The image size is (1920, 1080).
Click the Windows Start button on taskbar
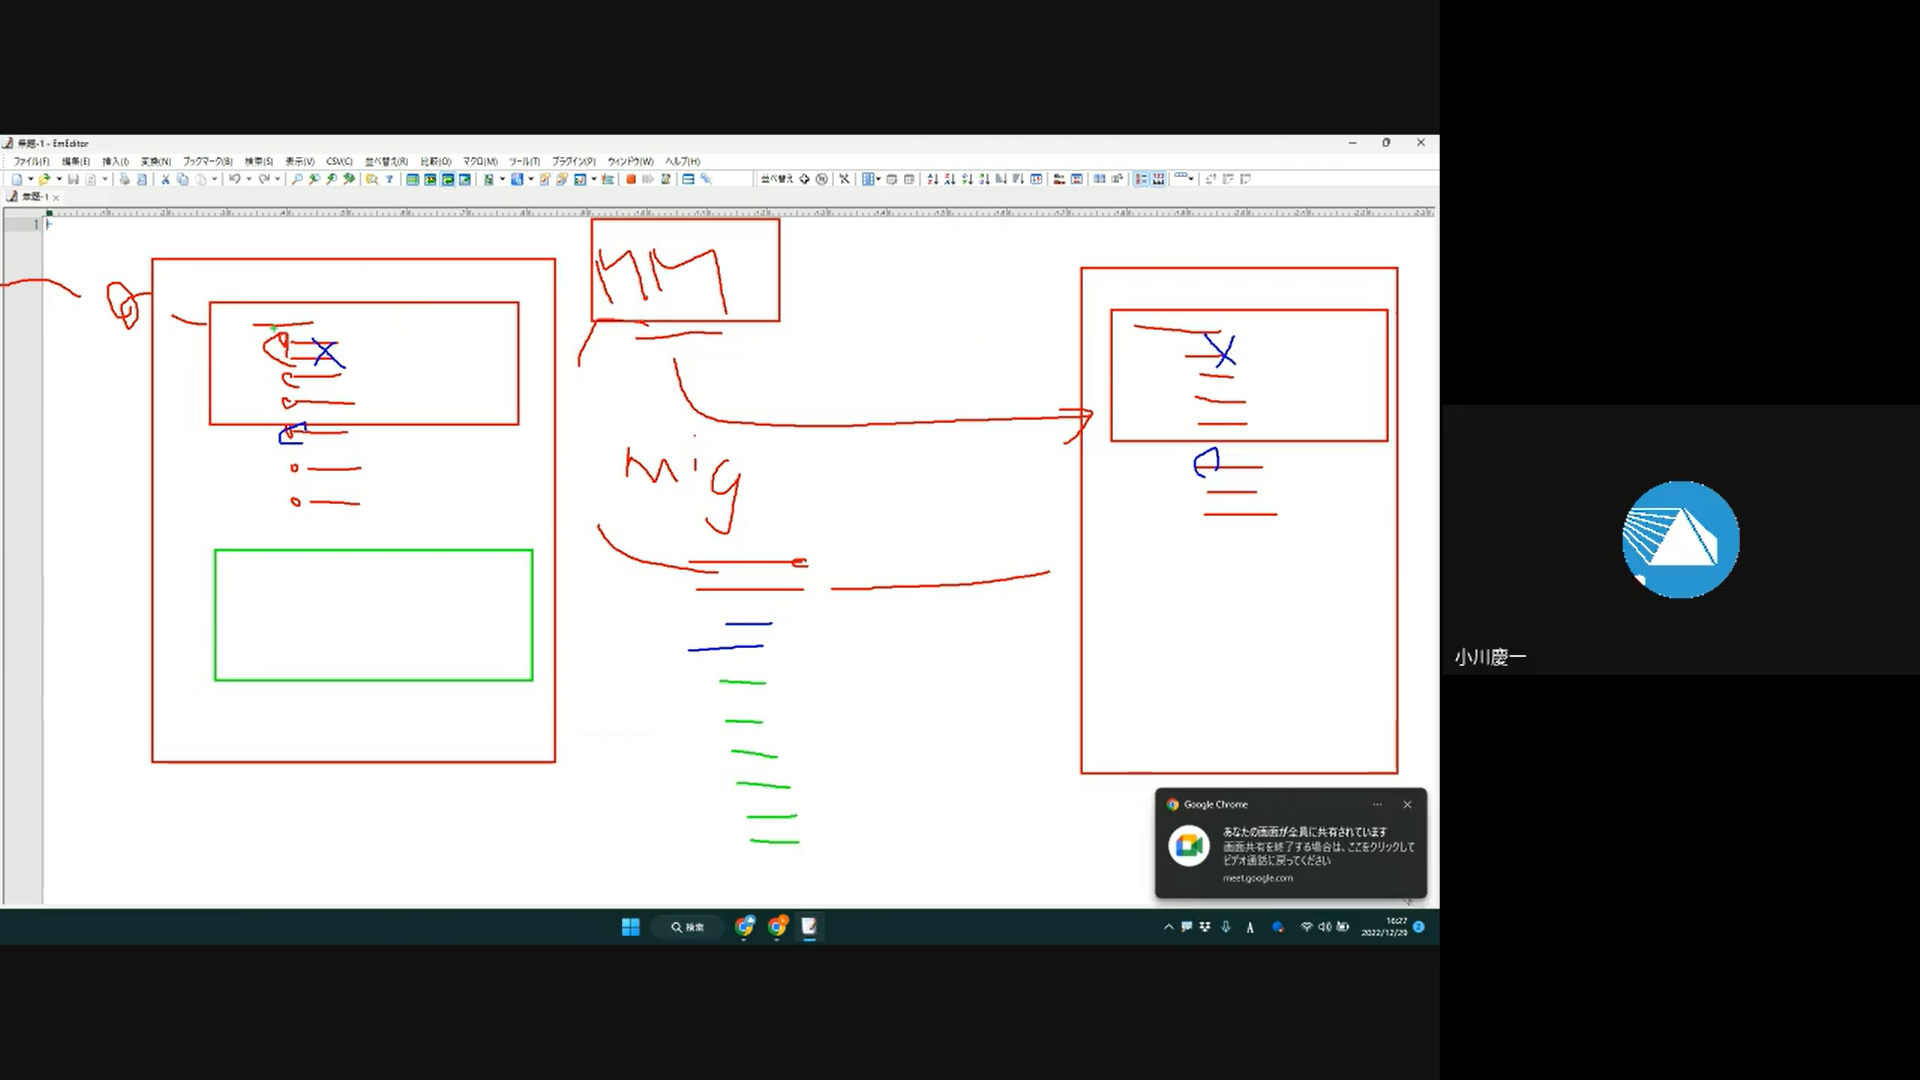coord(631,927)
